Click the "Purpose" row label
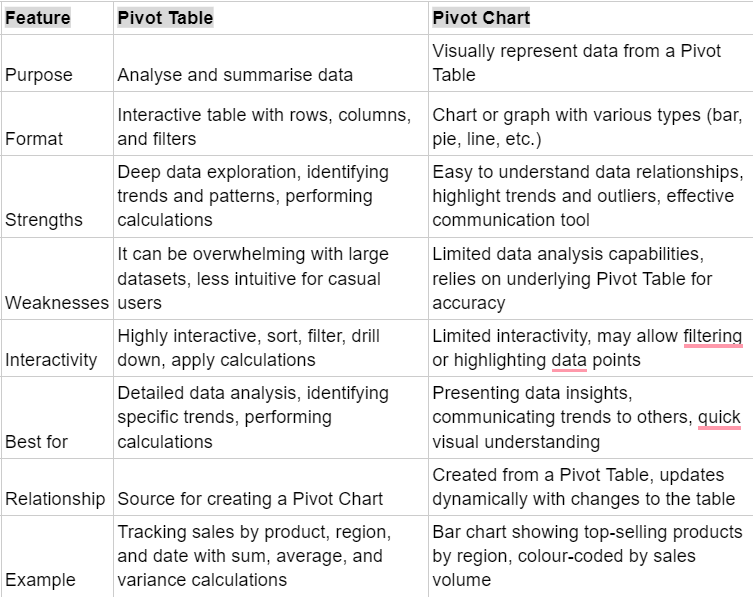 40,74
